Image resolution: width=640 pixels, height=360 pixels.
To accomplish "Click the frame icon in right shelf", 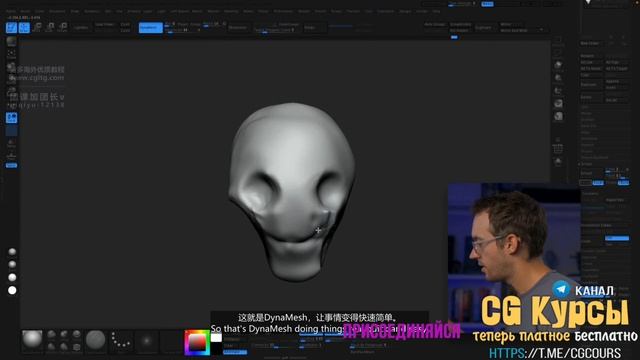I will [x=558, y=104].
